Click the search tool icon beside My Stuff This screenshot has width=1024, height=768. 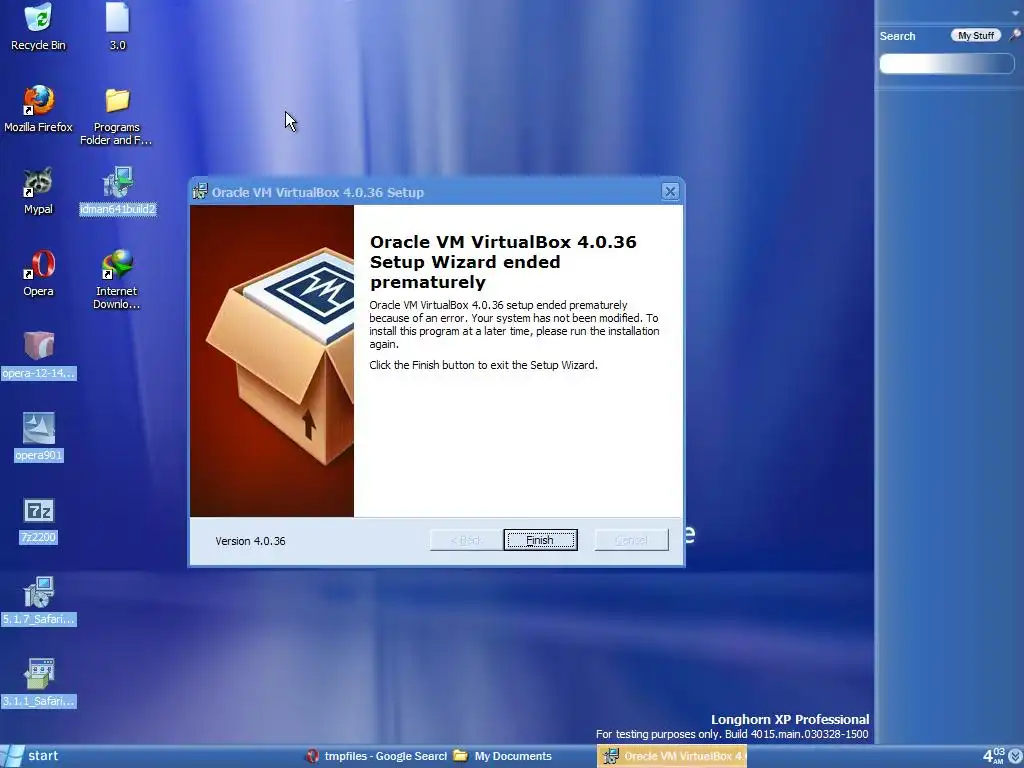tap(1014, 35)
